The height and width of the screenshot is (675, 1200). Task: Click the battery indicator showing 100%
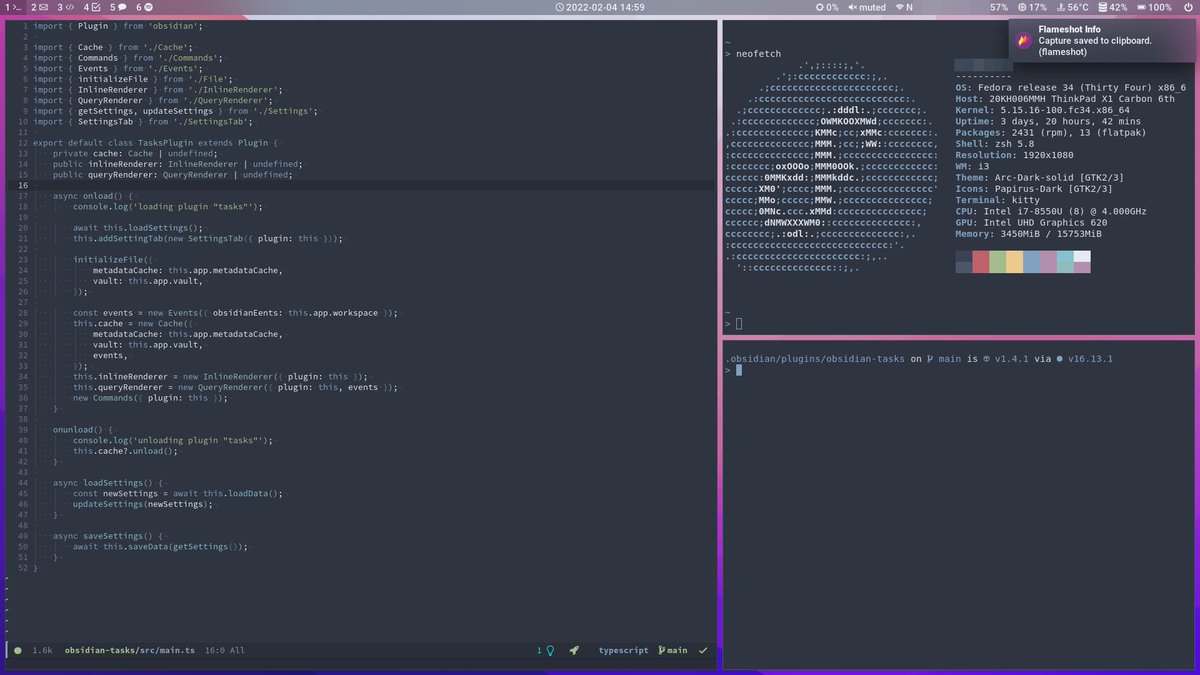click(x=1154, y=7)
